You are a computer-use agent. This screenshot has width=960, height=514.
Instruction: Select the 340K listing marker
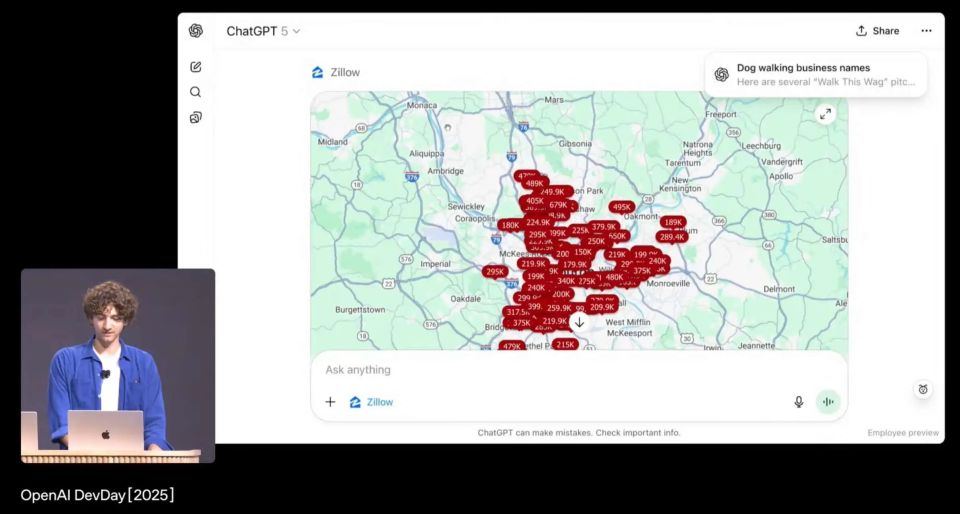pyautogui.click(x=566, y=281)
